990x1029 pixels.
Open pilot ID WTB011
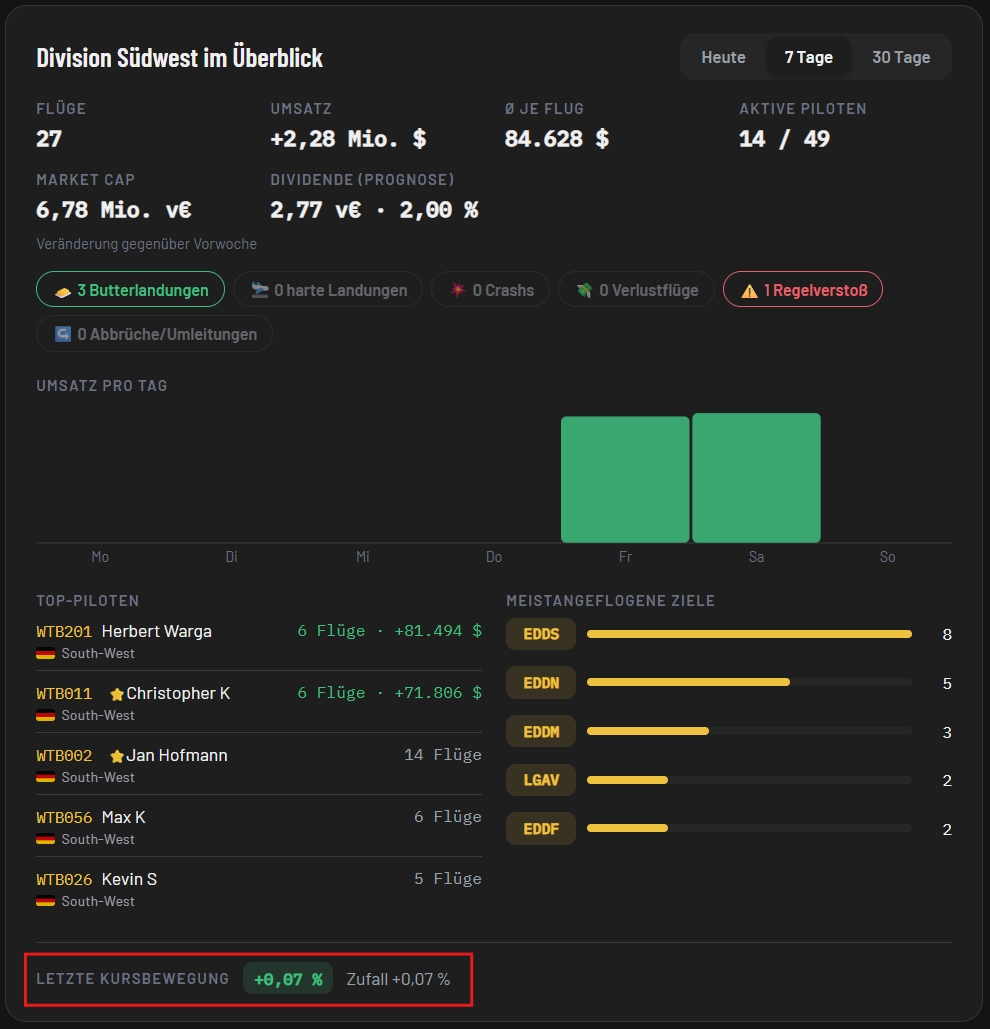[64, 694]
